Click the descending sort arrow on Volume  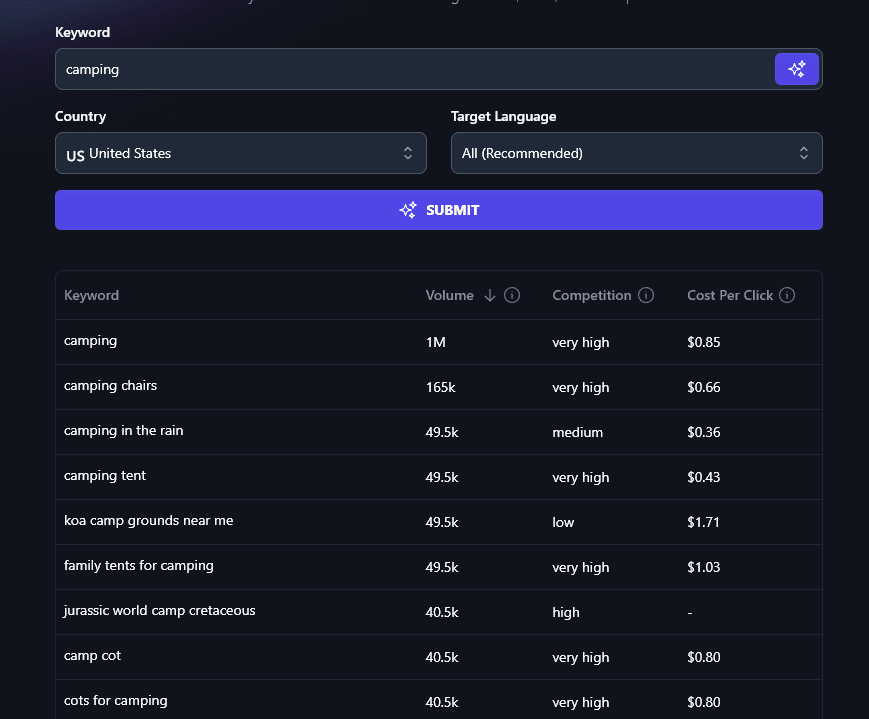[x=489, y=295]
